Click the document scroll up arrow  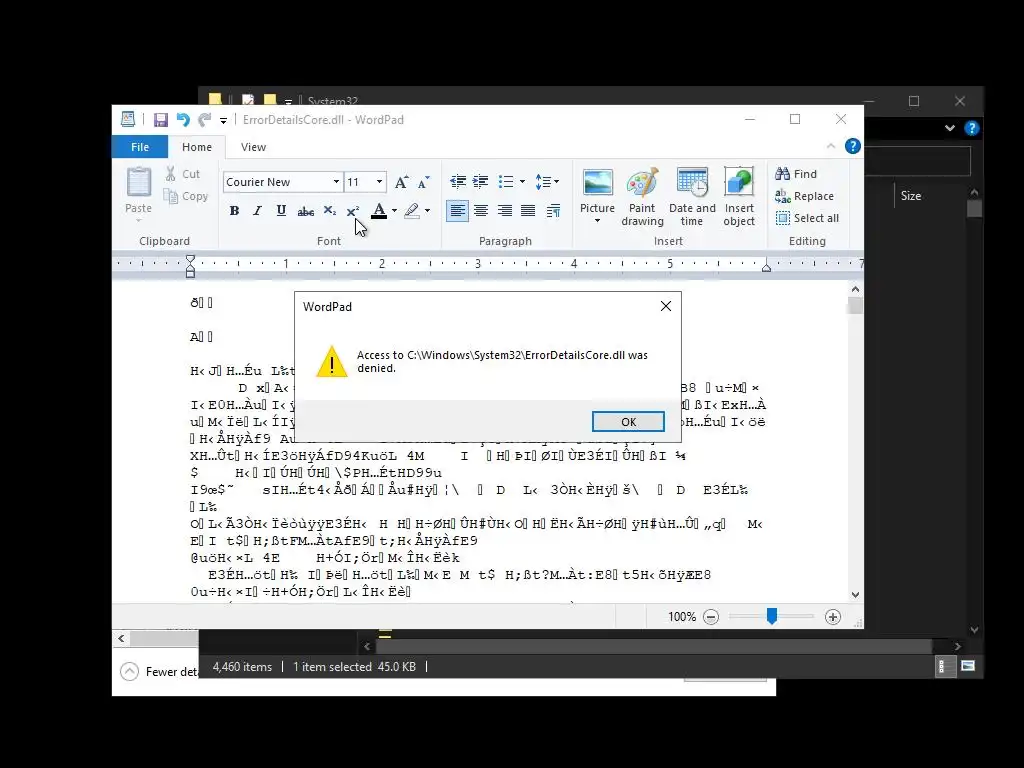[856, 289]
